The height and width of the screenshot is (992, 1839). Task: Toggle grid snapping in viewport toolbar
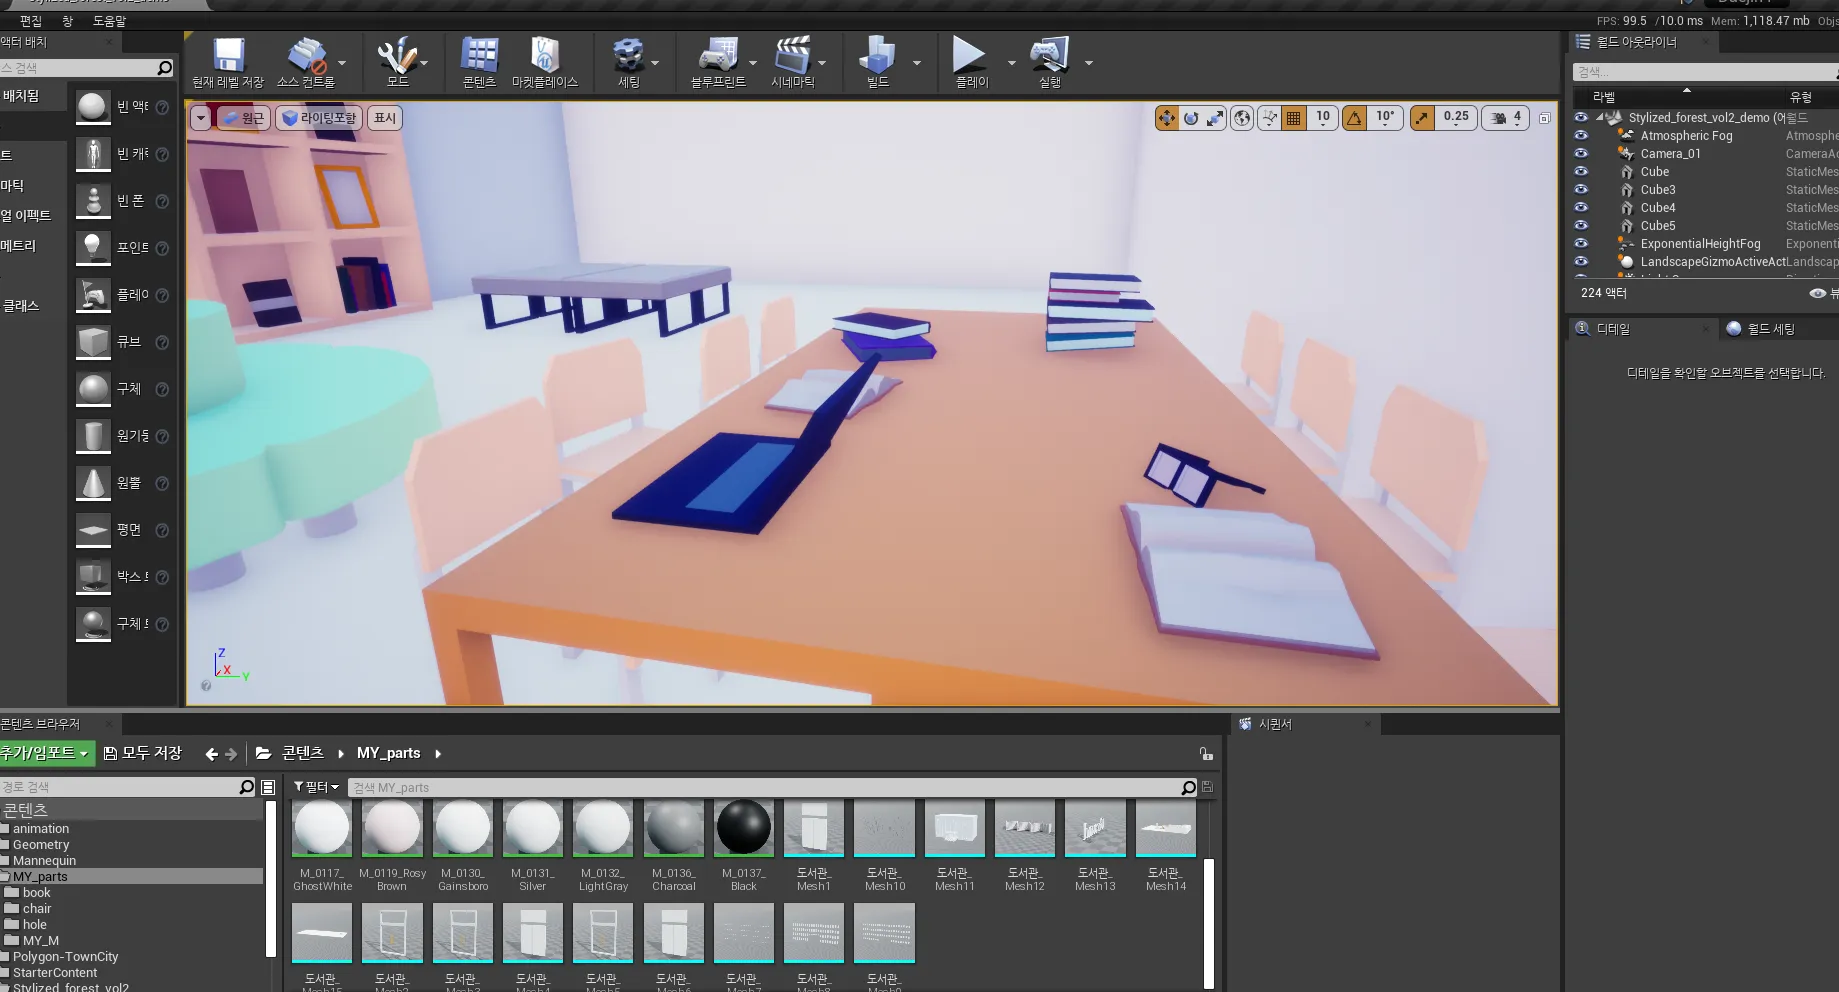(x=1294, y=118)
